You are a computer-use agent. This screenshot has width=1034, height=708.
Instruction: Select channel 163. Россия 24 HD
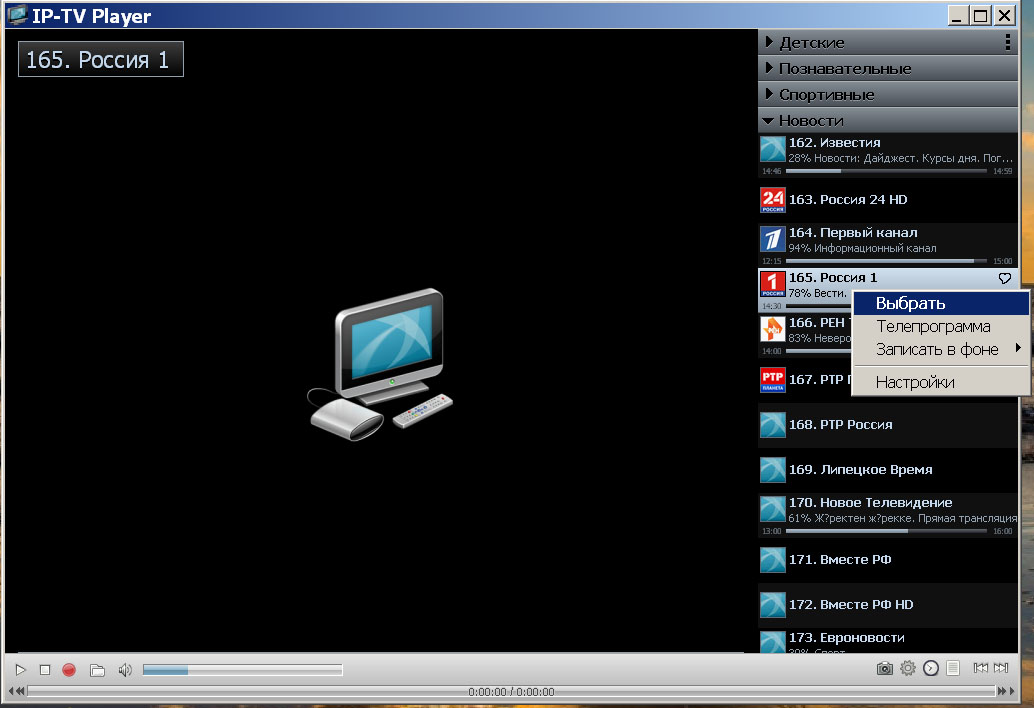888,200
